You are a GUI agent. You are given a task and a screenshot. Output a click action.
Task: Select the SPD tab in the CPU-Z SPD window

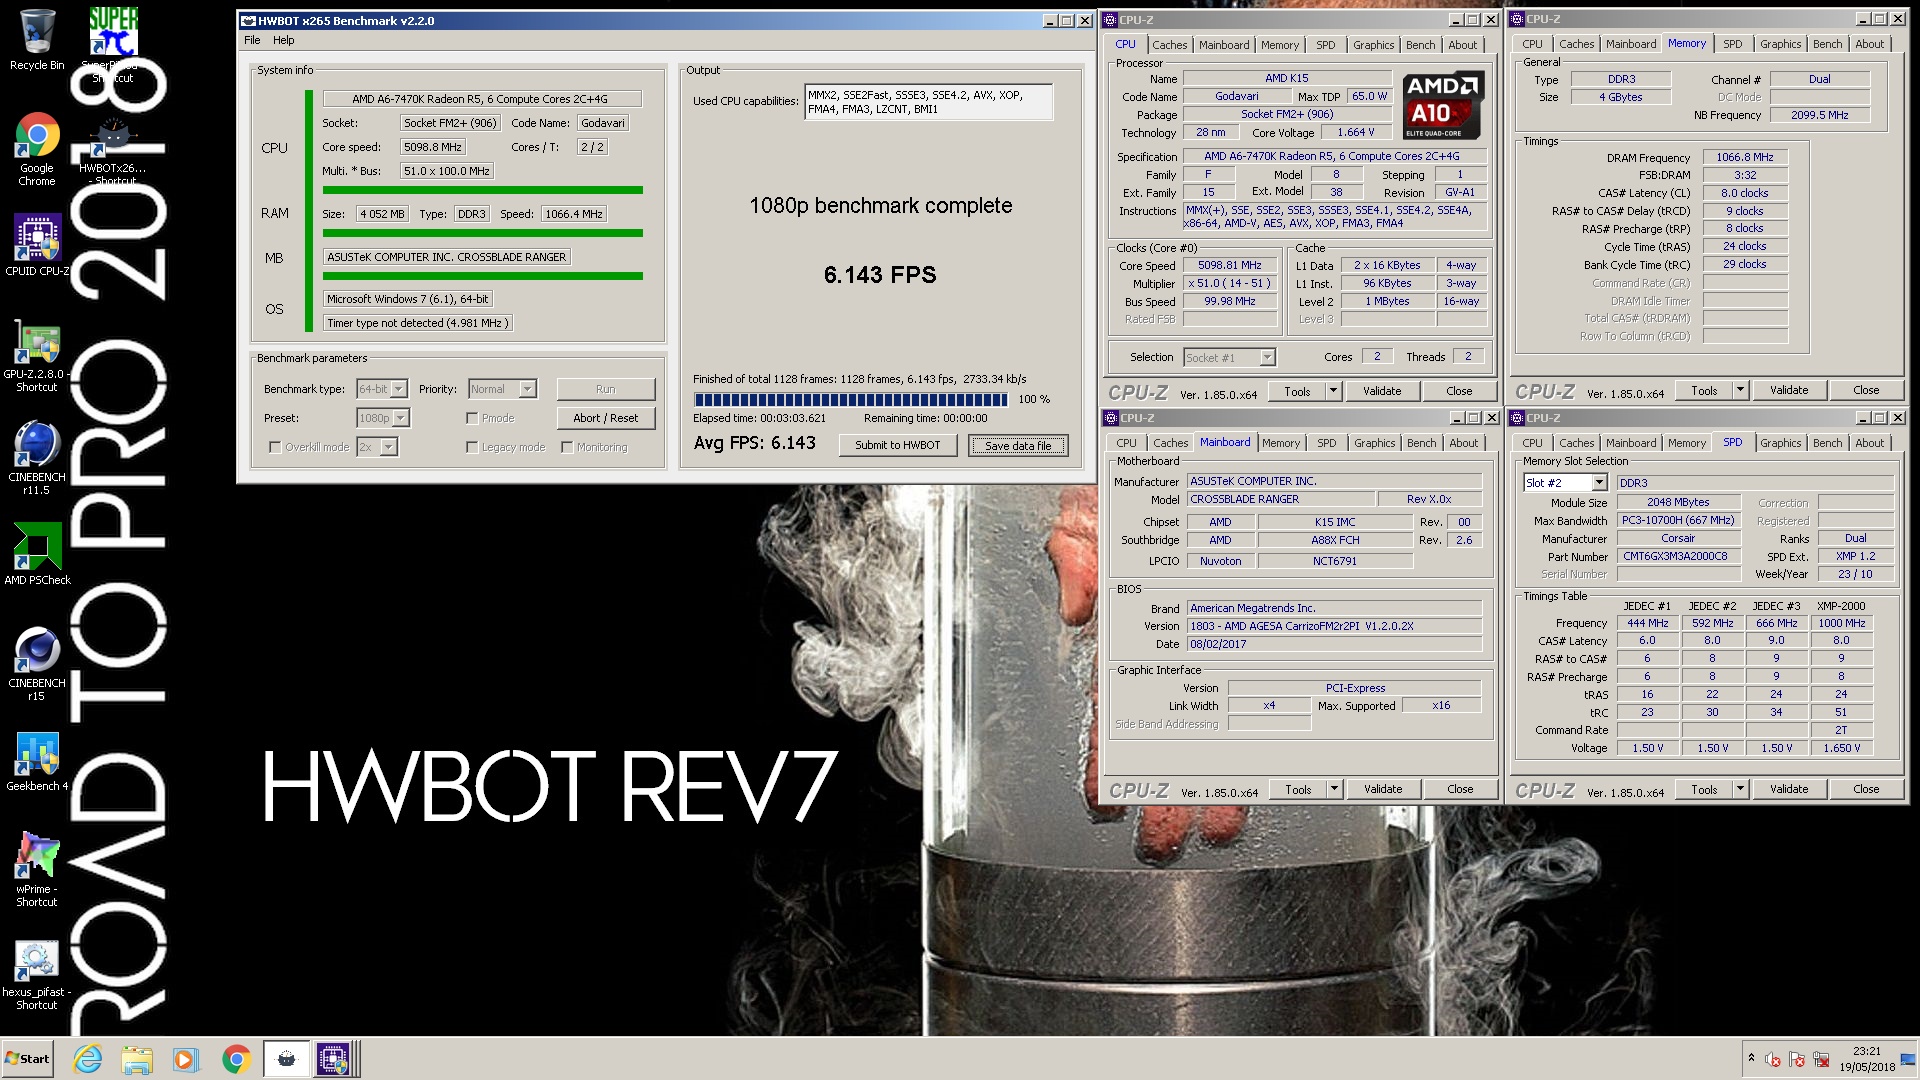tap(1732, 442)
